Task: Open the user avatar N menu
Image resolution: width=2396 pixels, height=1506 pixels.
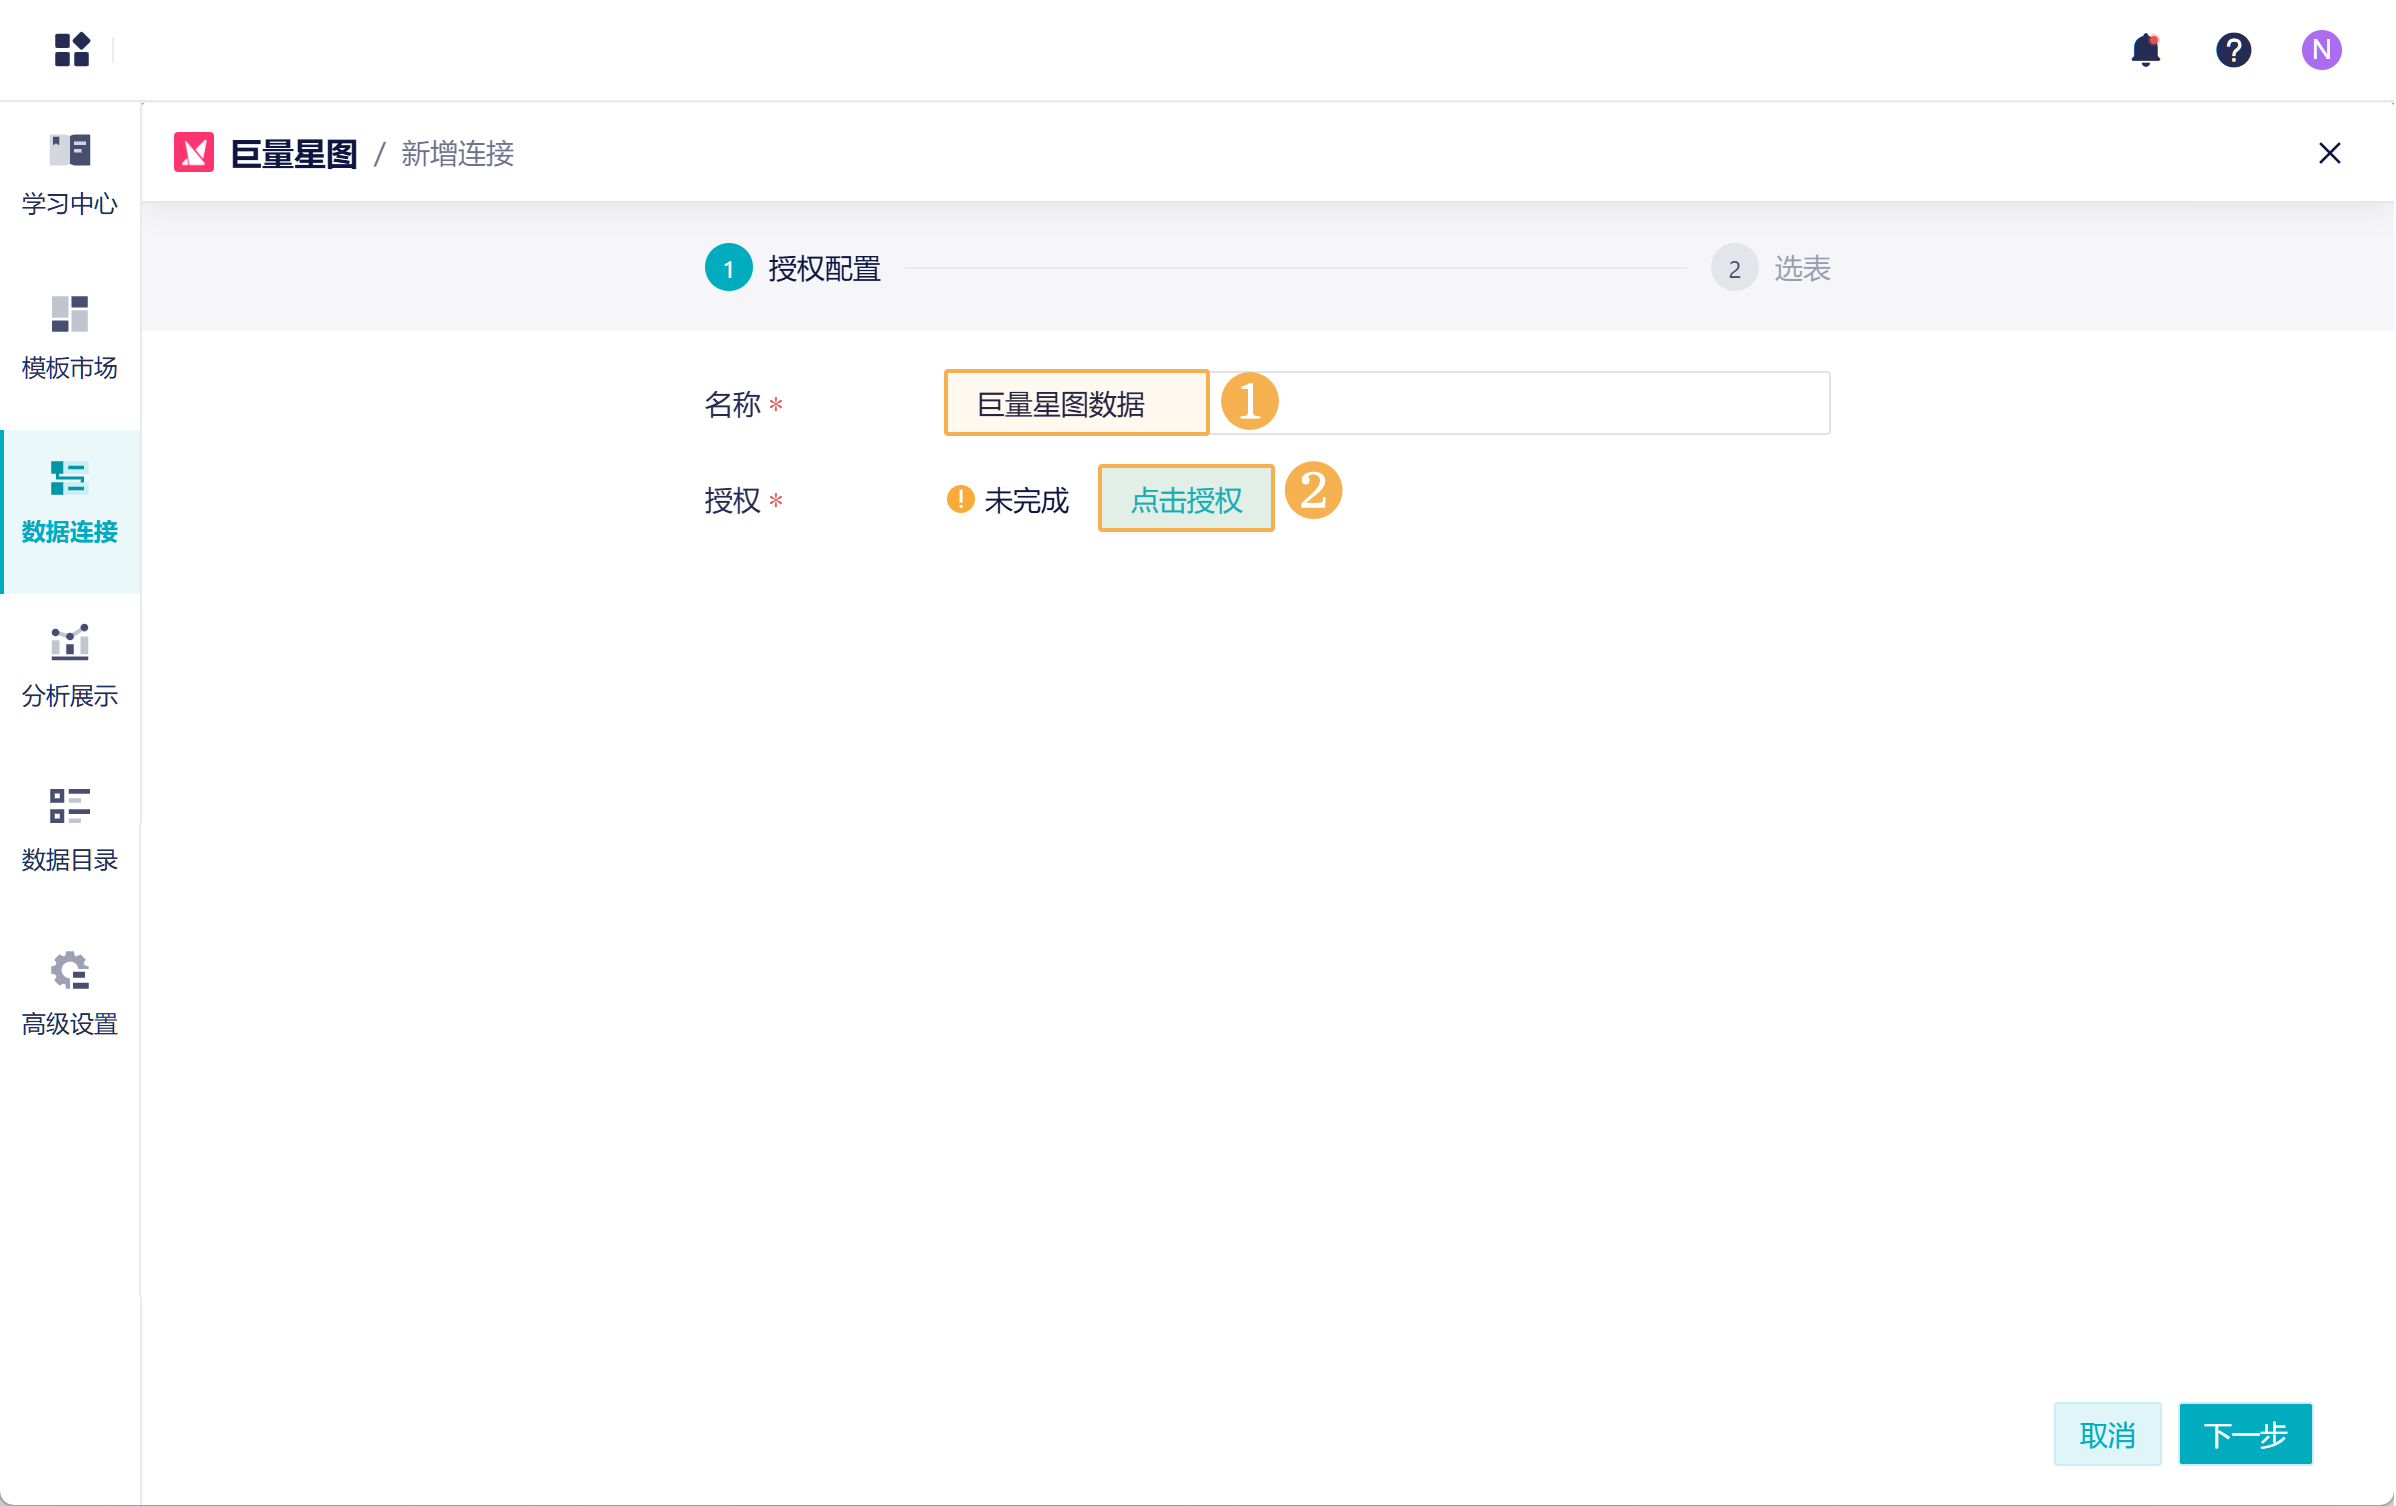Action: click(x=2320, y=49)
